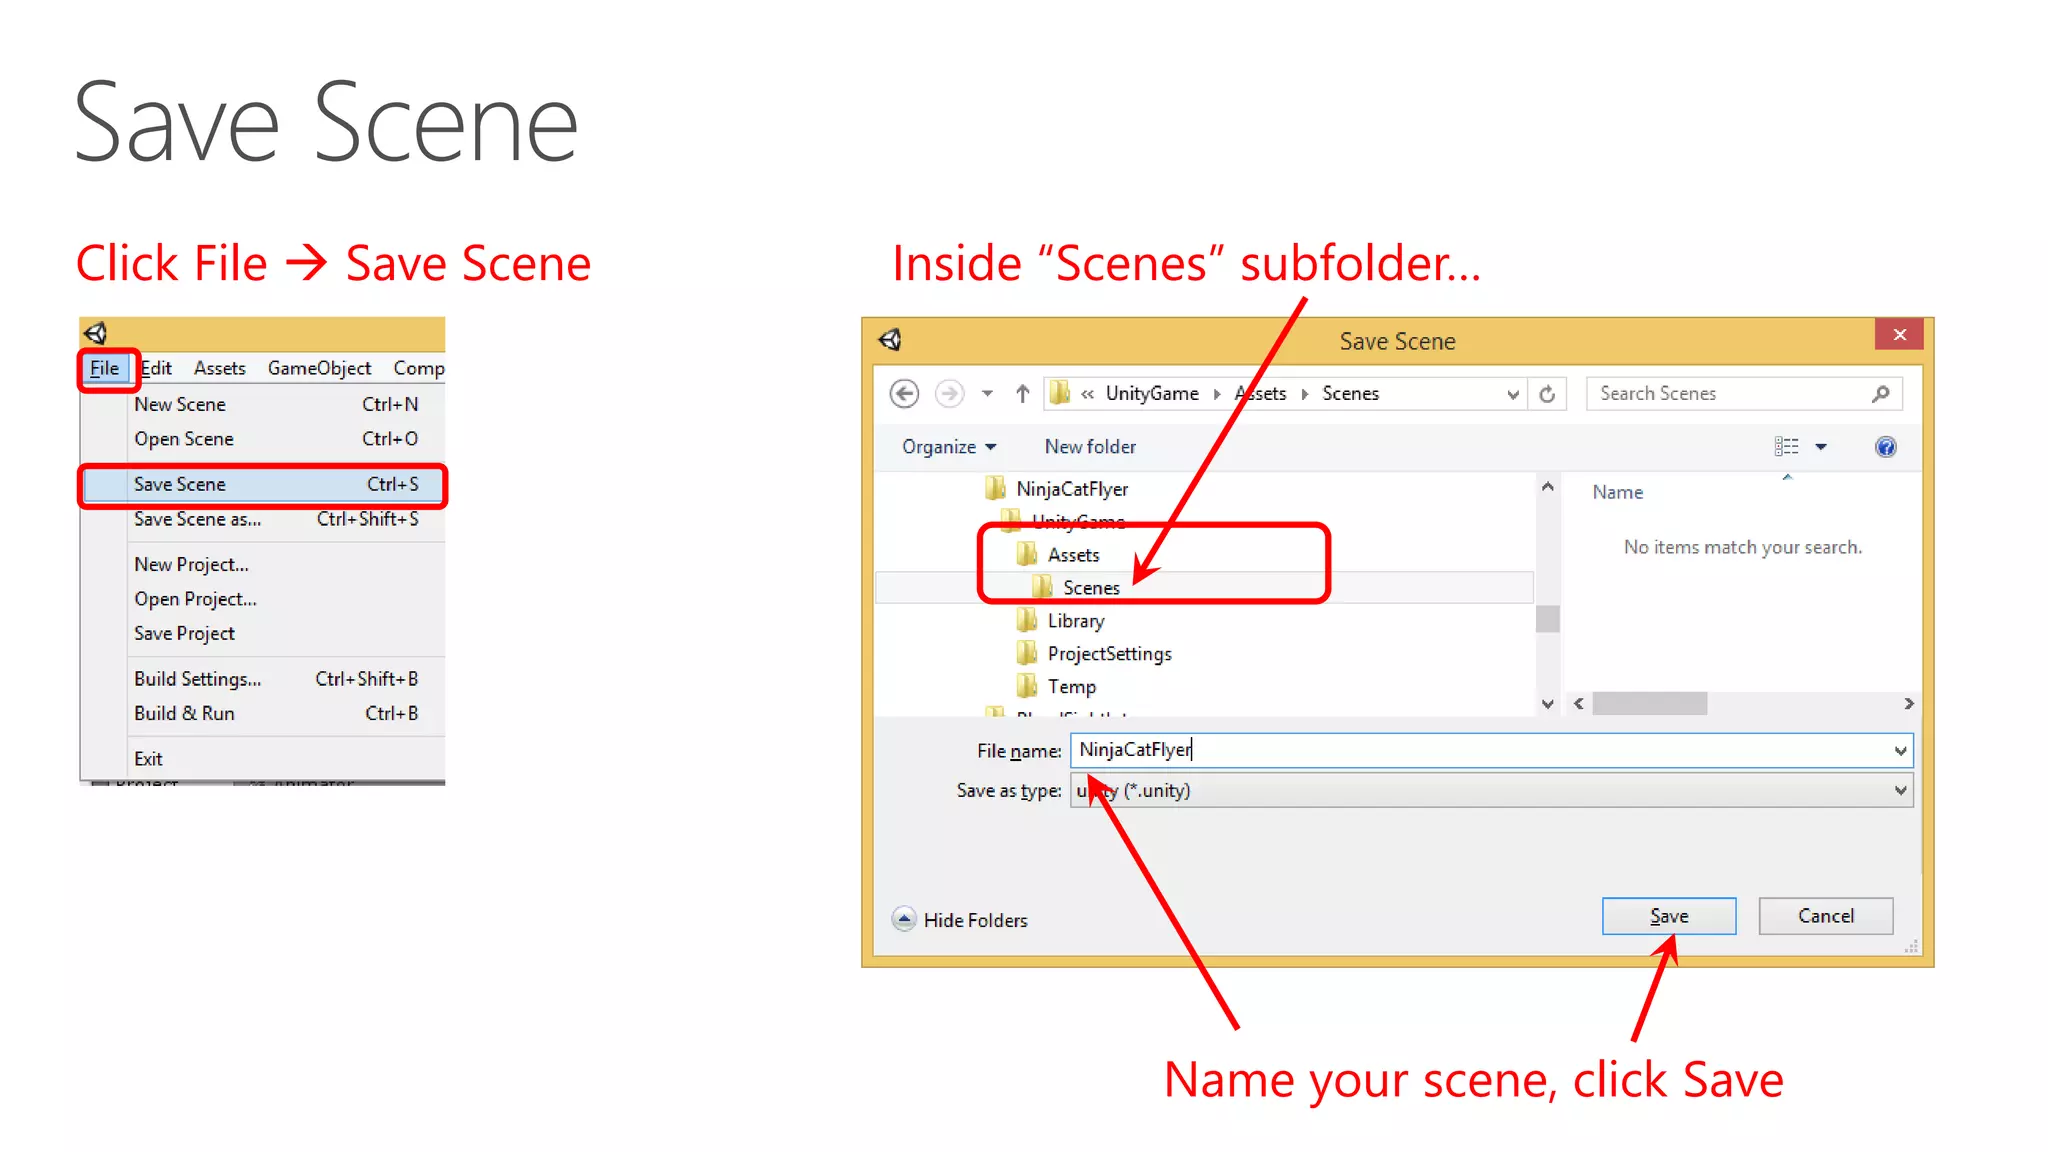Open the File menu
Viewport: 2048px width, 1152px height.
[x=105, y=368]
